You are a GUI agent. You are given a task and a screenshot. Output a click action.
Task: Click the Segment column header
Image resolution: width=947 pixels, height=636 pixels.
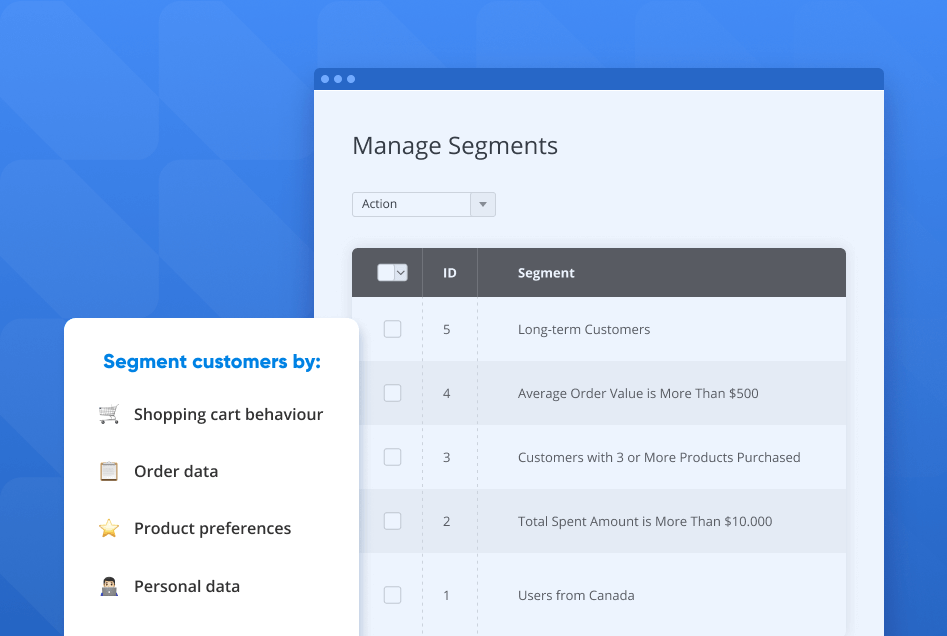[x=546, y=272]
